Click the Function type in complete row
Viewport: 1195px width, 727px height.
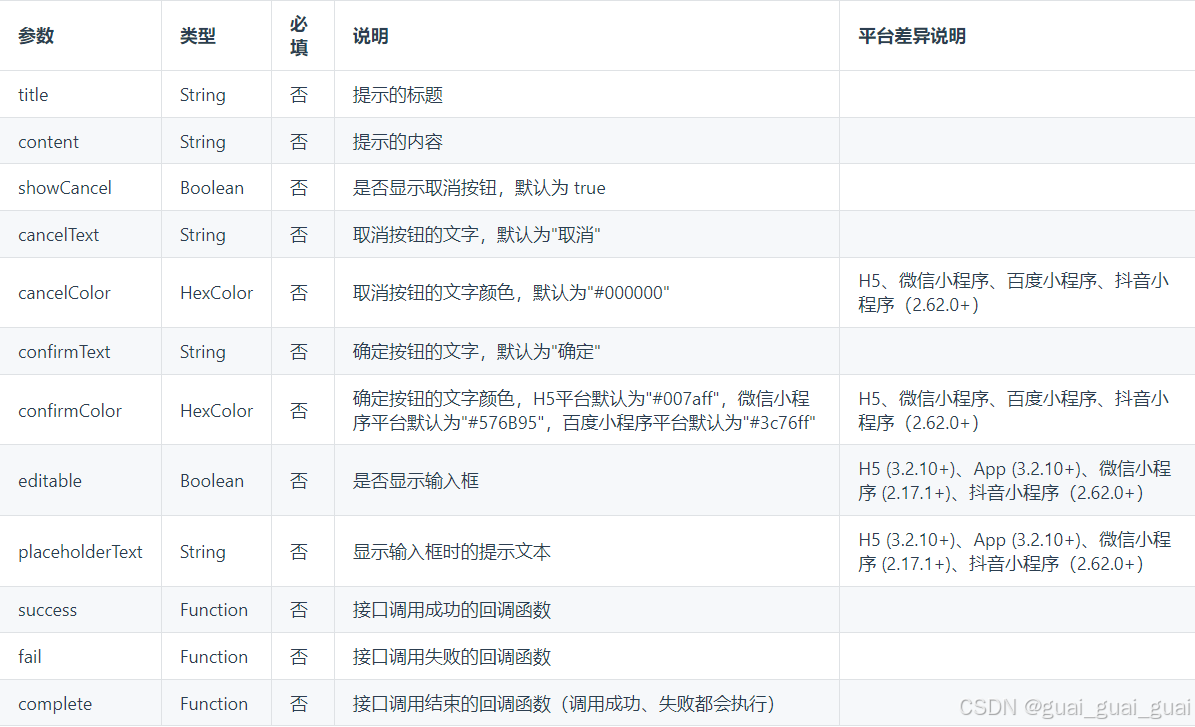(x=214, y=703)
